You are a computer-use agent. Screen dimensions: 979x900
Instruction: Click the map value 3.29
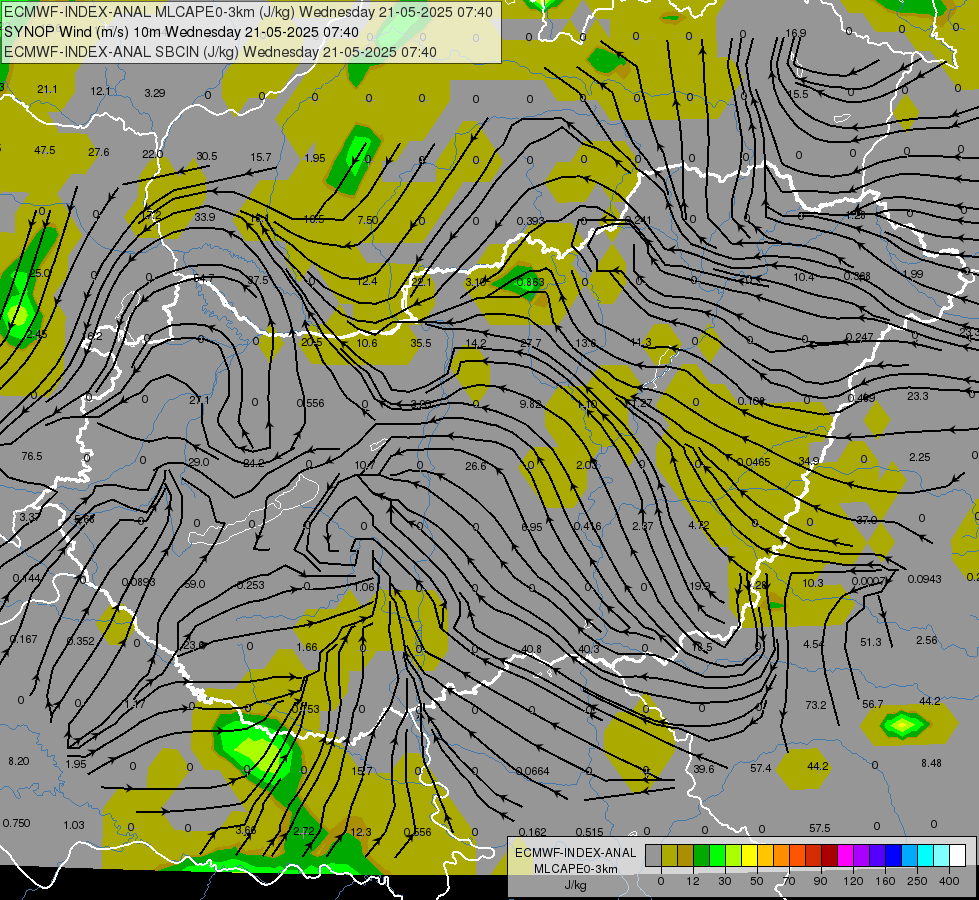tap(155, 93)
